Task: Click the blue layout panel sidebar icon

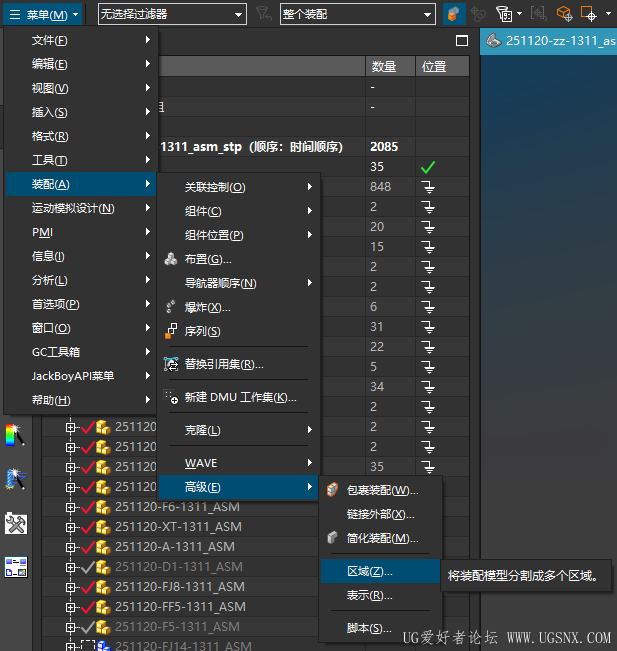Action: 16,567
